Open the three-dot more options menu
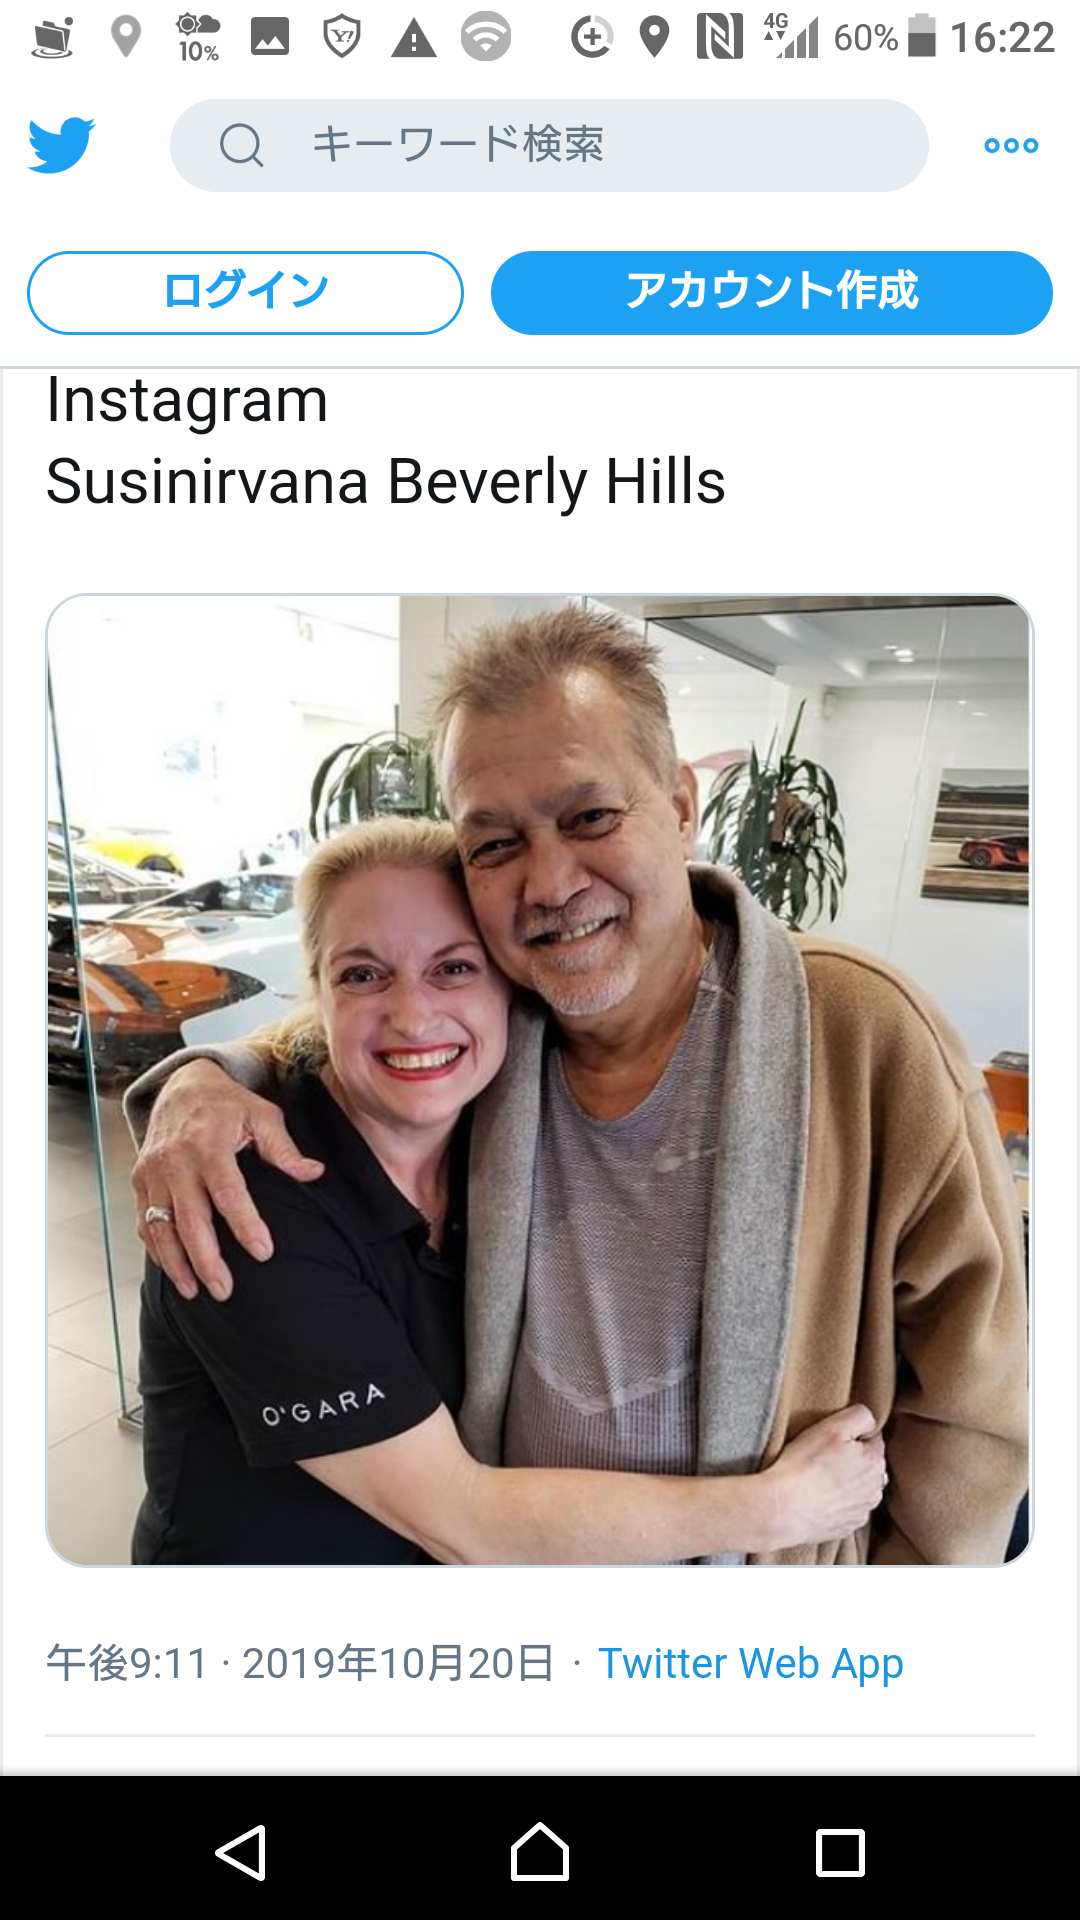 coord(1011,146)
